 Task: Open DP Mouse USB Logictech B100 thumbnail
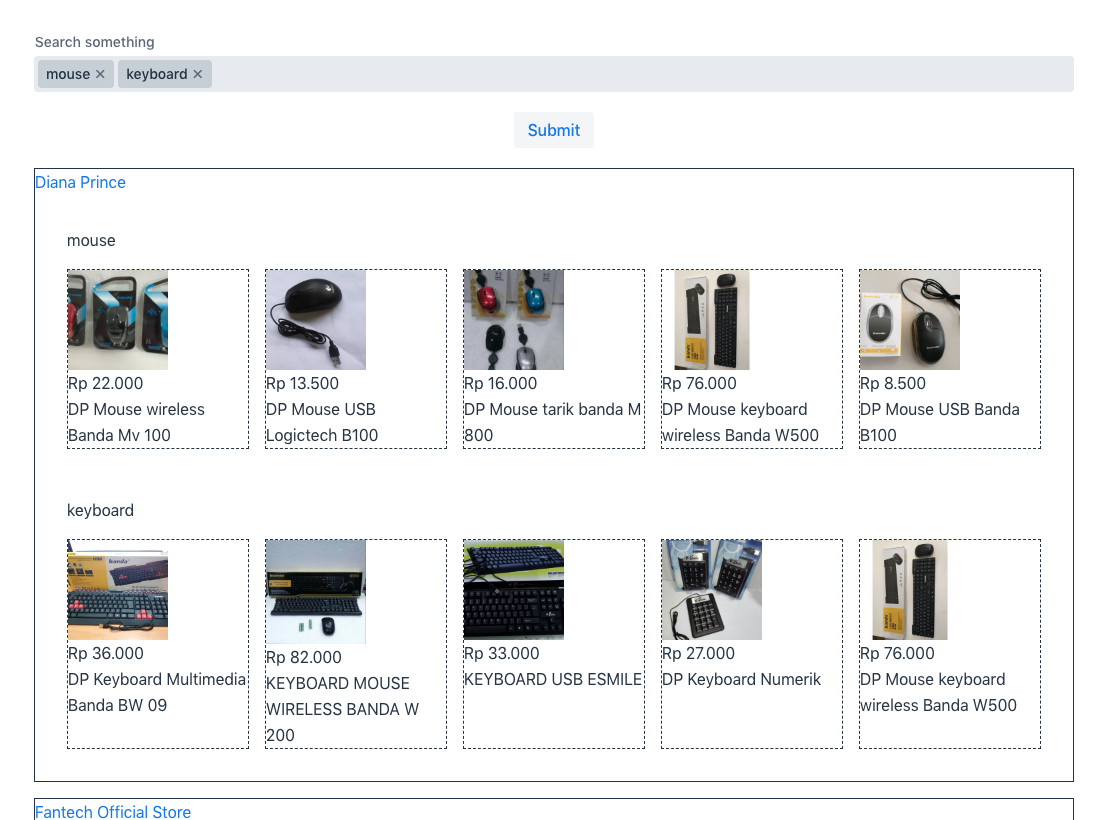coord(316,319)
